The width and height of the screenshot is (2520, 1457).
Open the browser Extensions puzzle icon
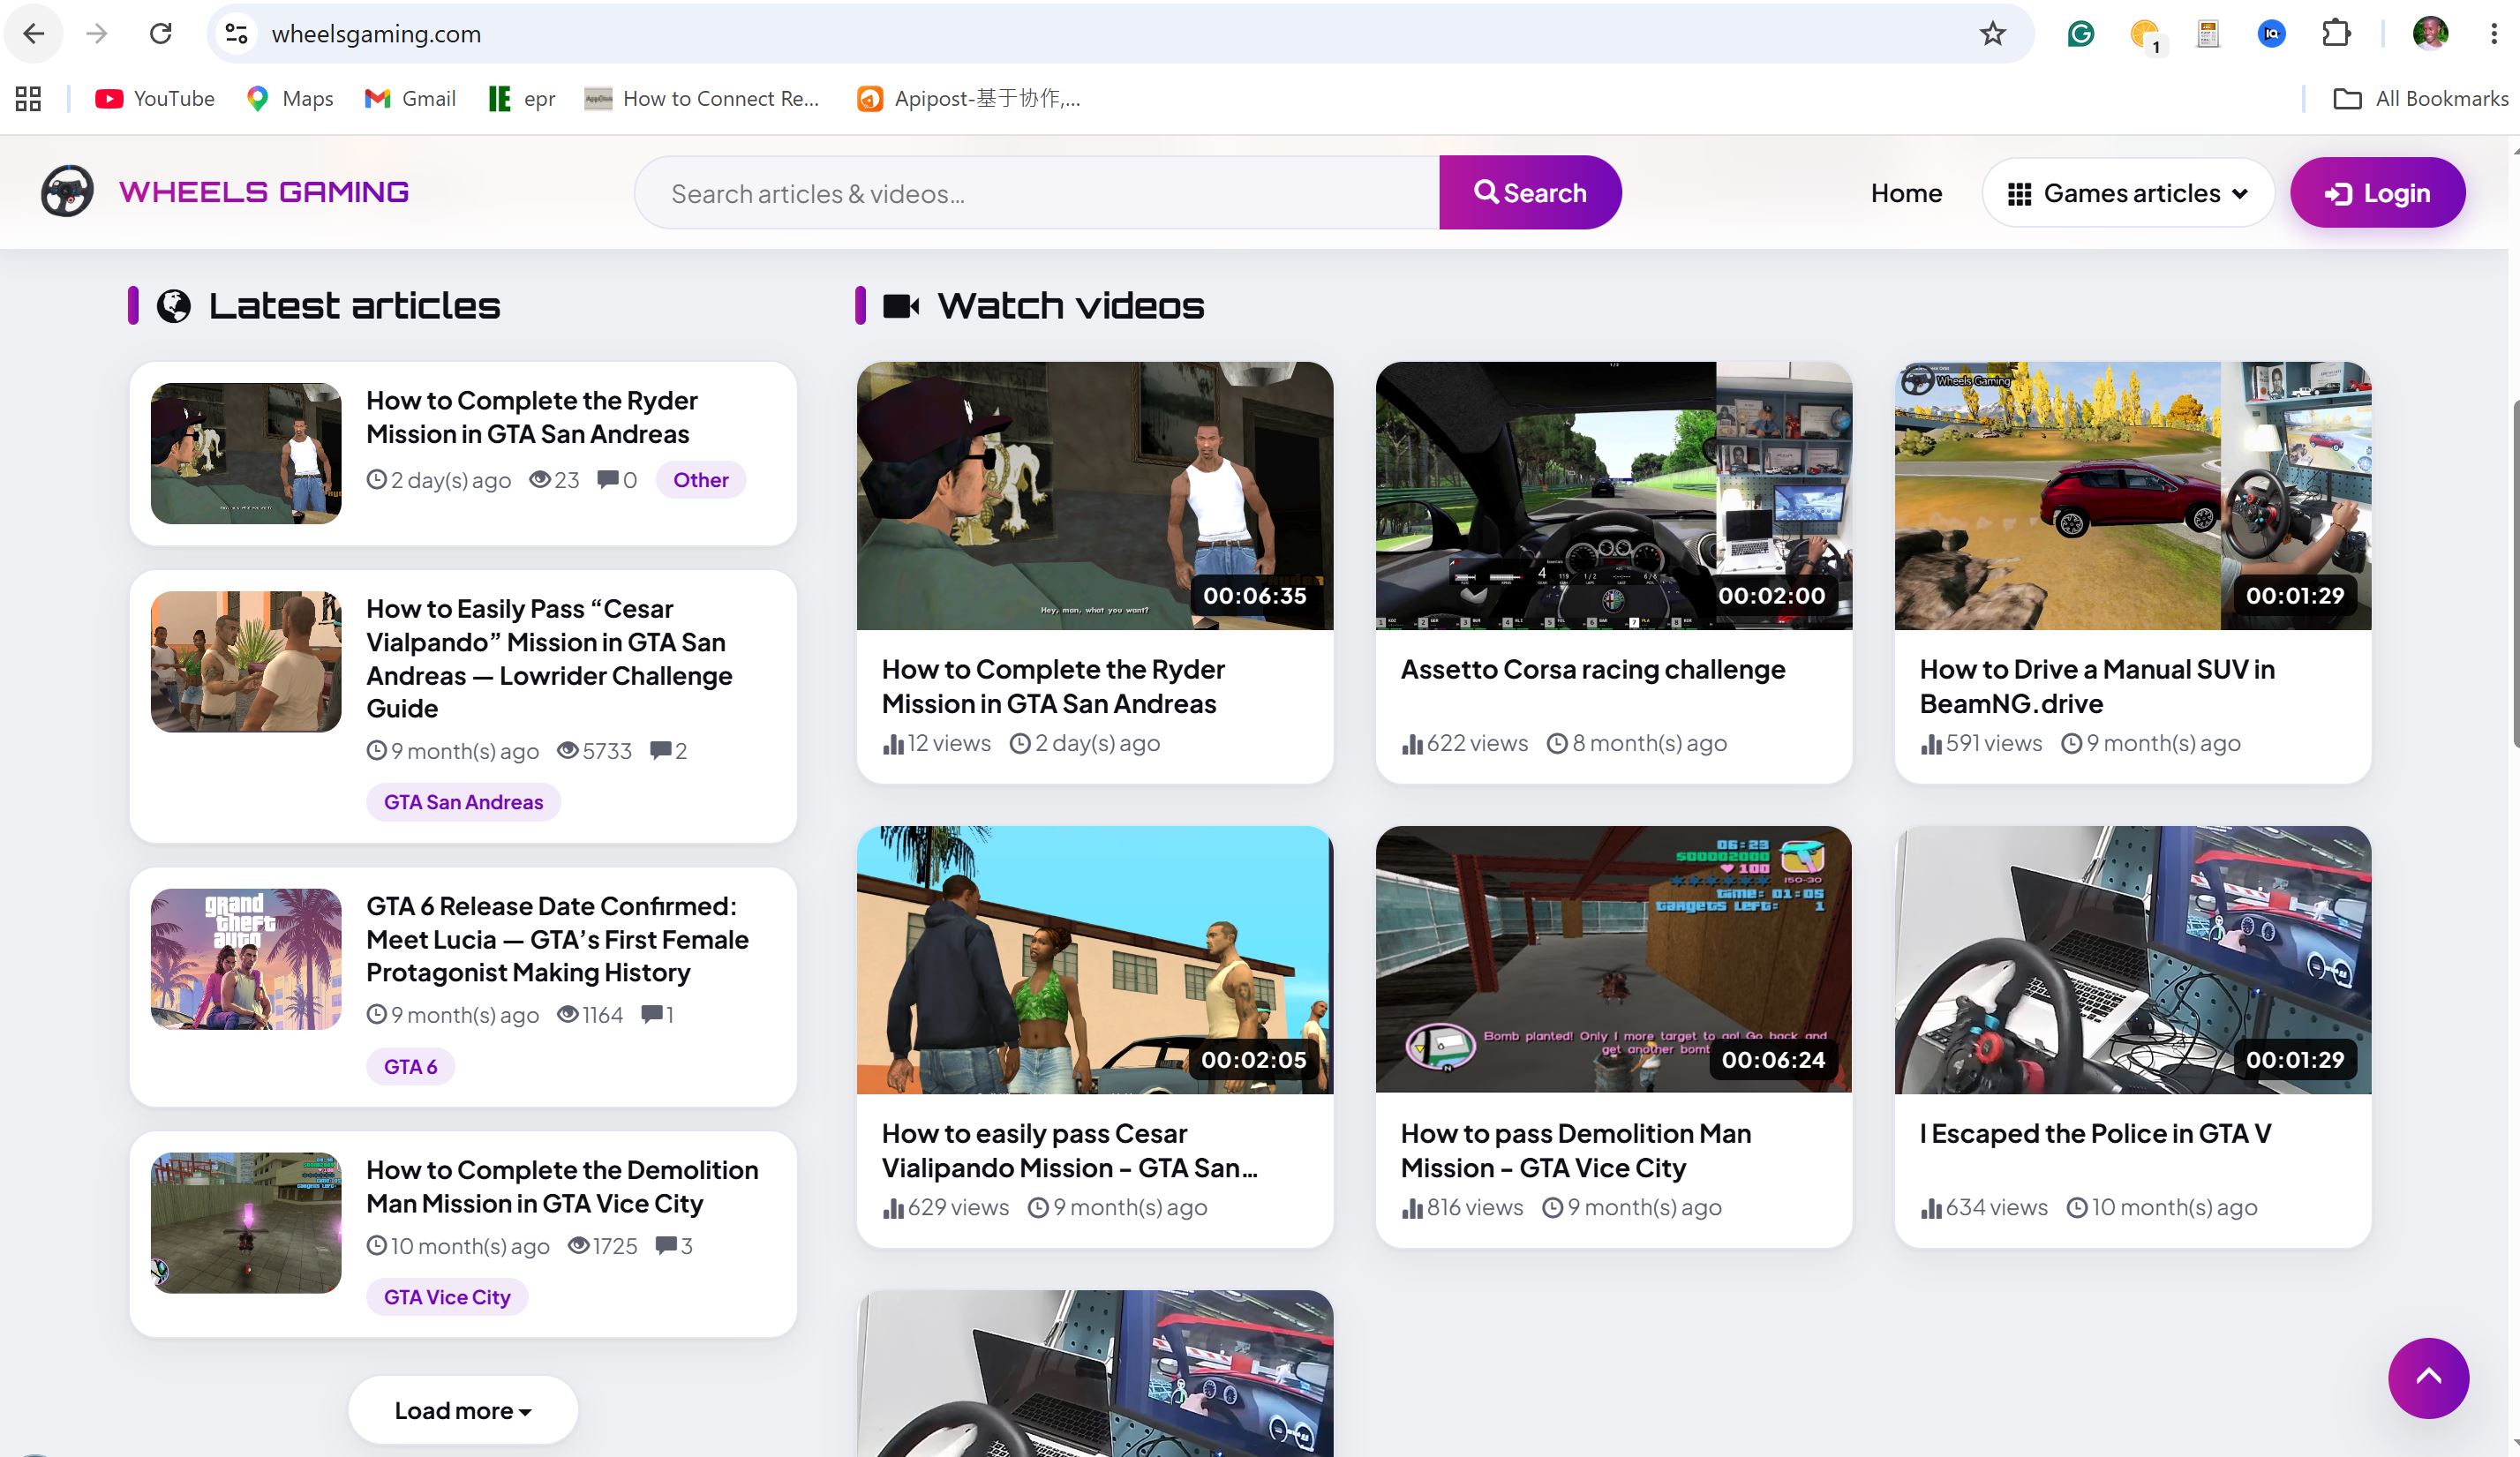click(2335, 34)
